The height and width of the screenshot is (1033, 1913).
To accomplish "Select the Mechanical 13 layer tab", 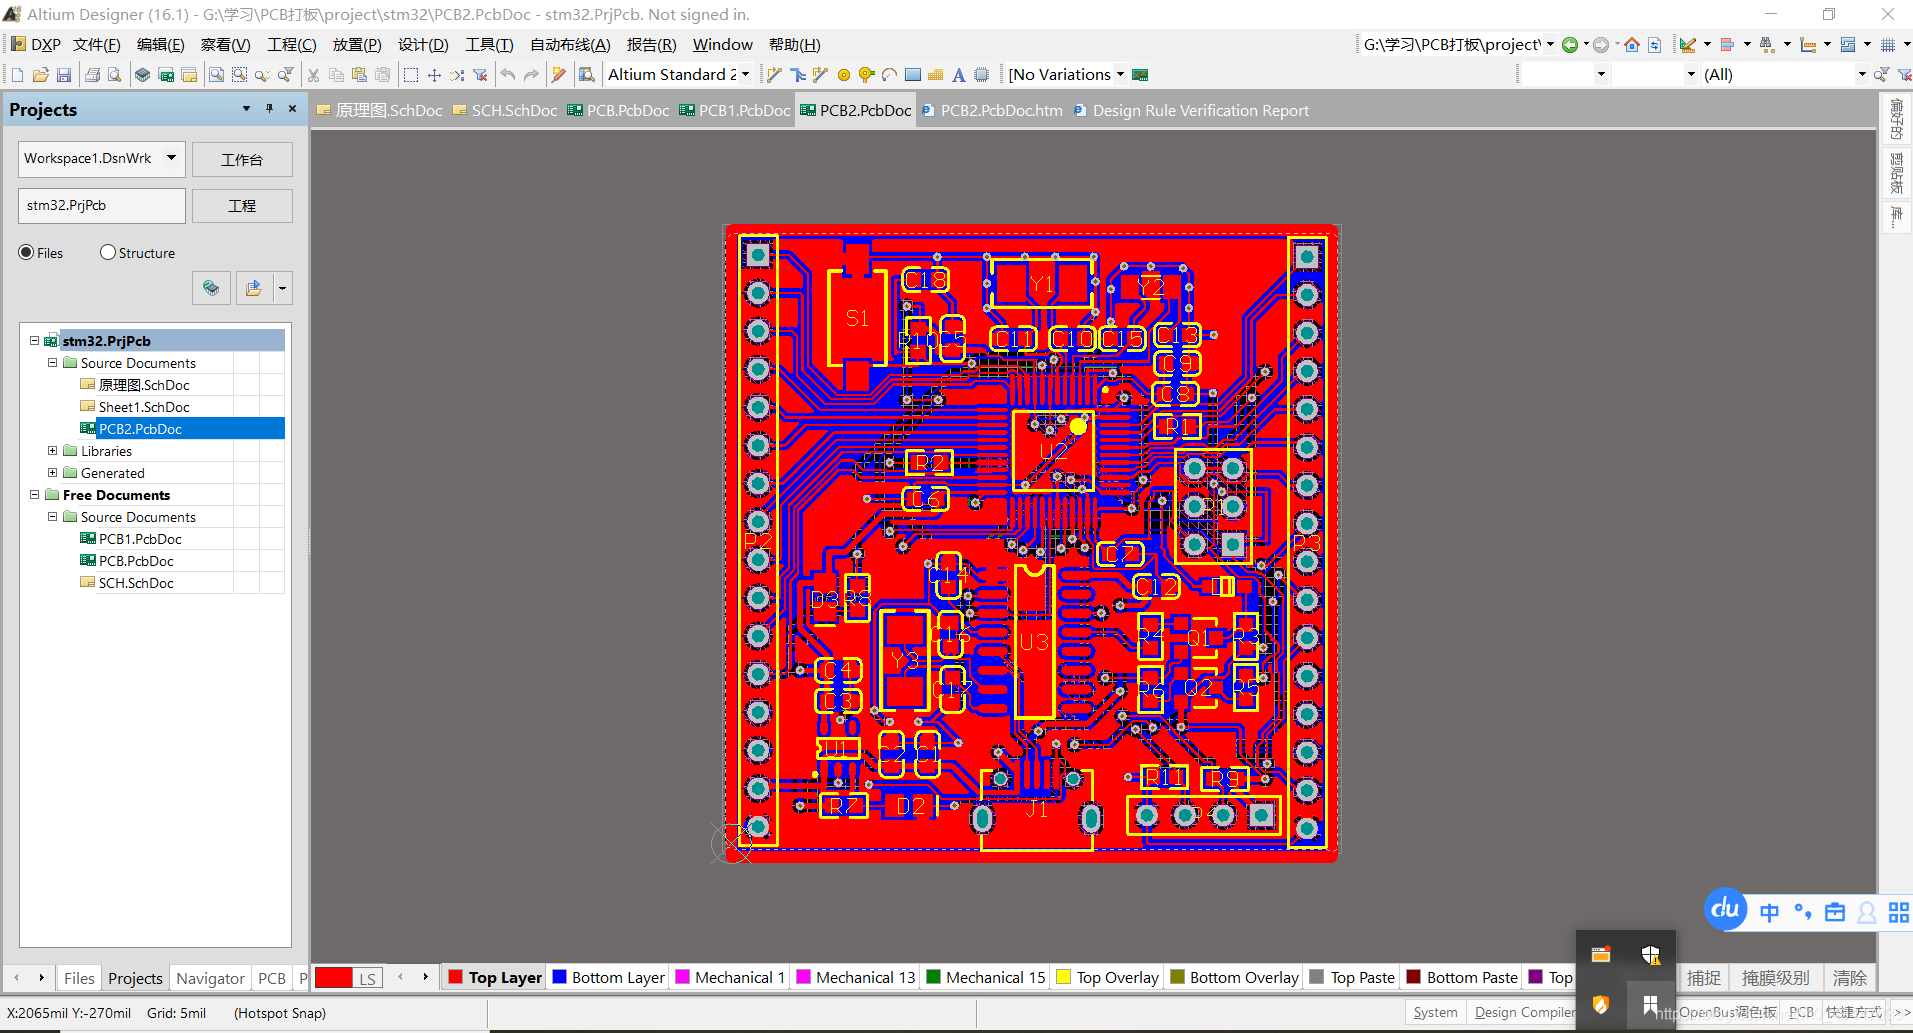I will (x=856, y=978).
